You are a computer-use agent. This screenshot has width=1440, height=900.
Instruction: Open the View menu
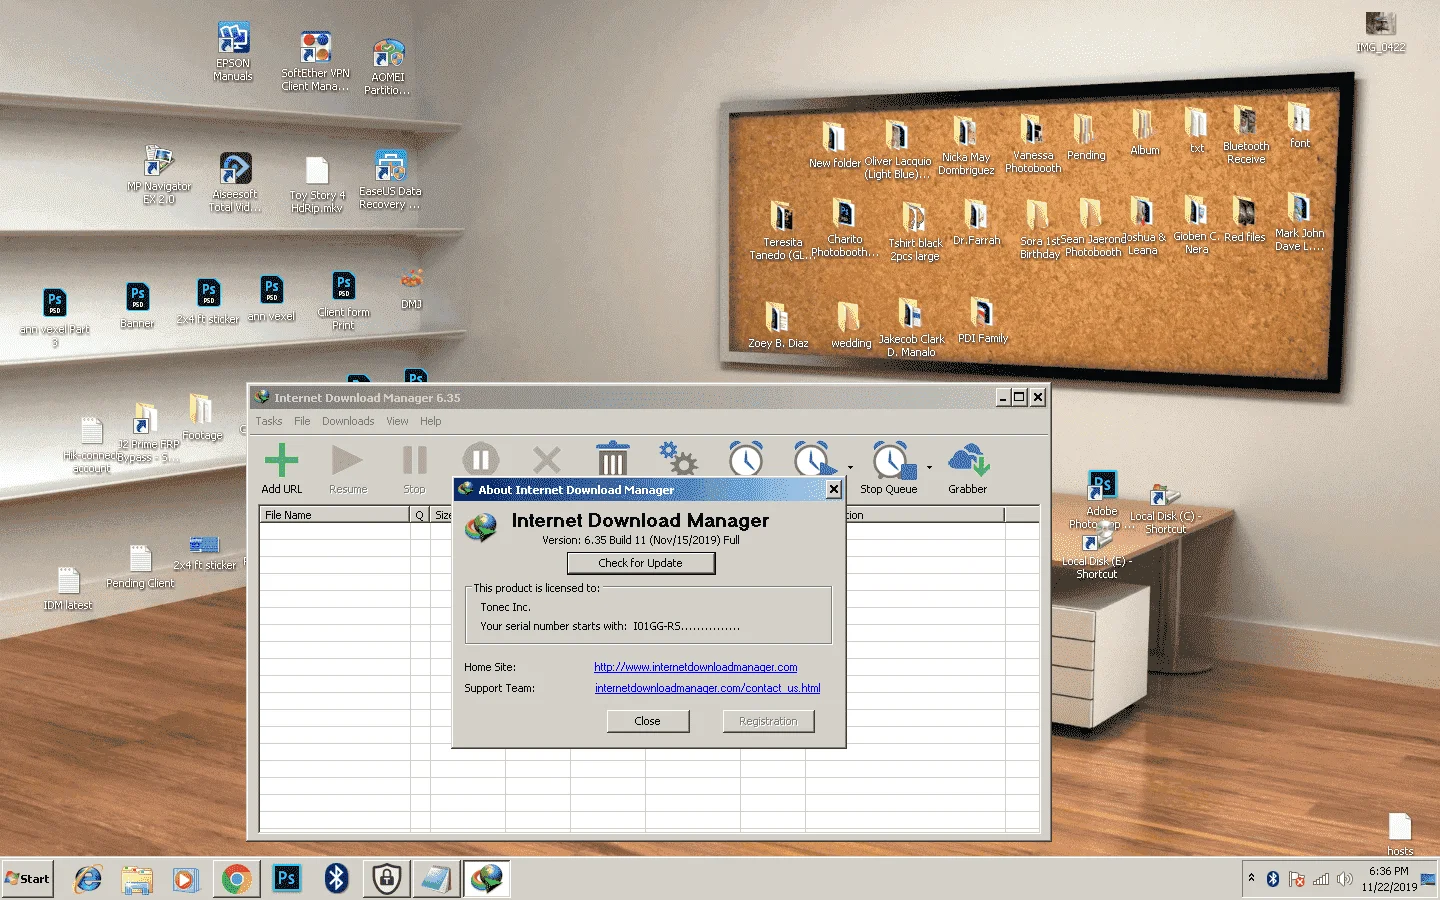[397, 421]
